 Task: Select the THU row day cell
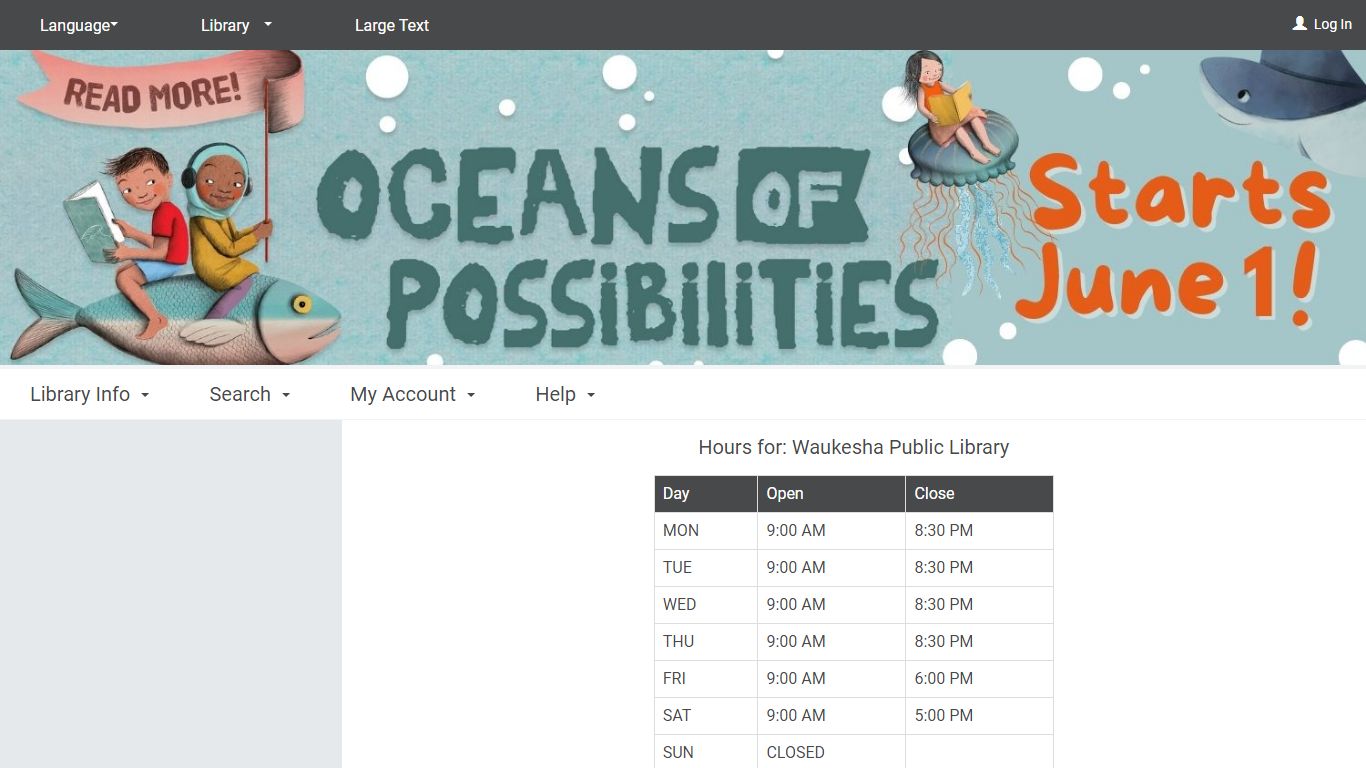[706, 642]
